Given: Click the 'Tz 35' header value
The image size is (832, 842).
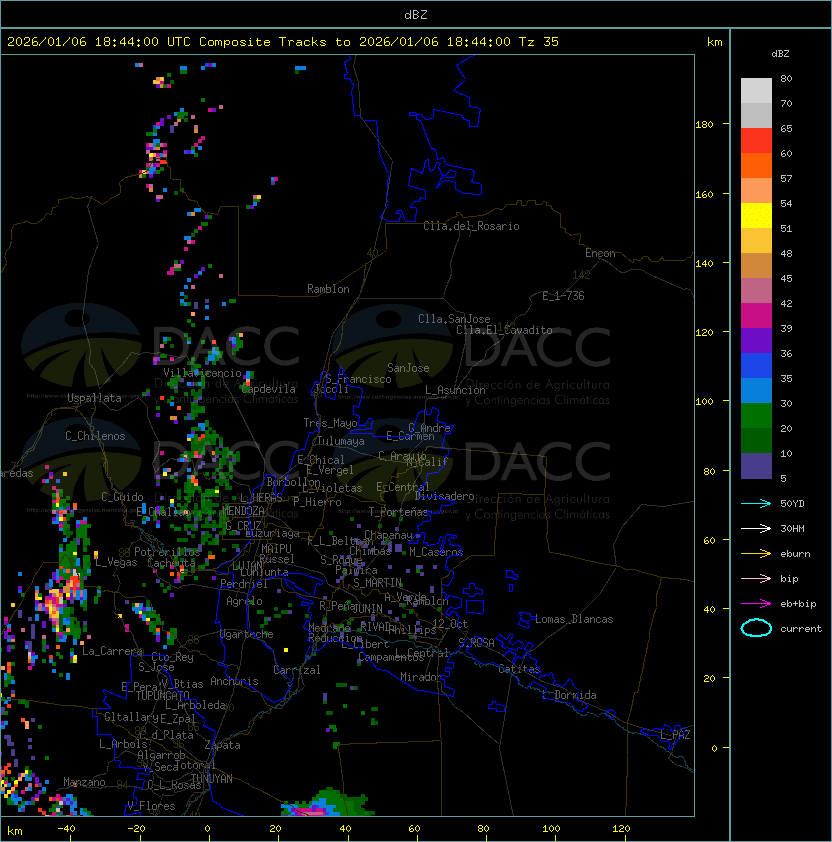Looking at the screenshot, I should click(539, 41).
